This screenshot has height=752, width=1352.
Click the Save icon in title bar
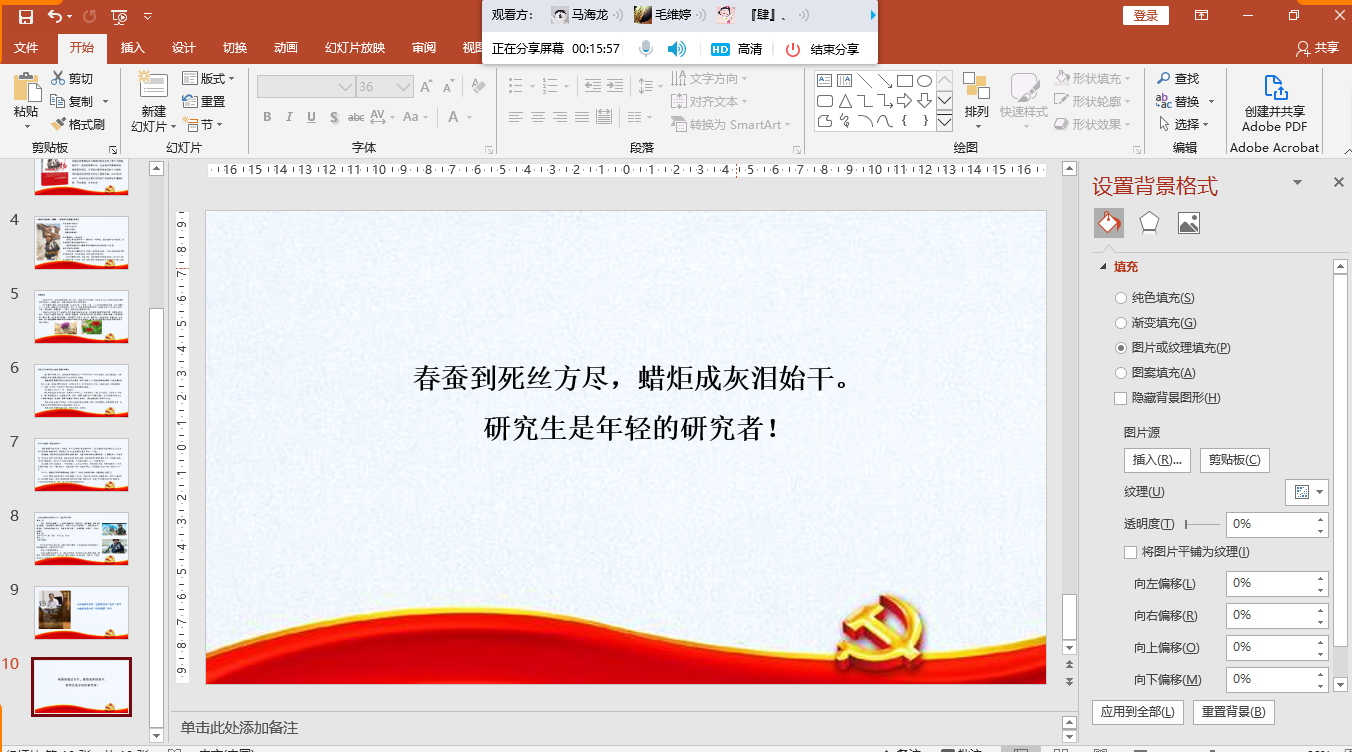click(x=26, y=16)
